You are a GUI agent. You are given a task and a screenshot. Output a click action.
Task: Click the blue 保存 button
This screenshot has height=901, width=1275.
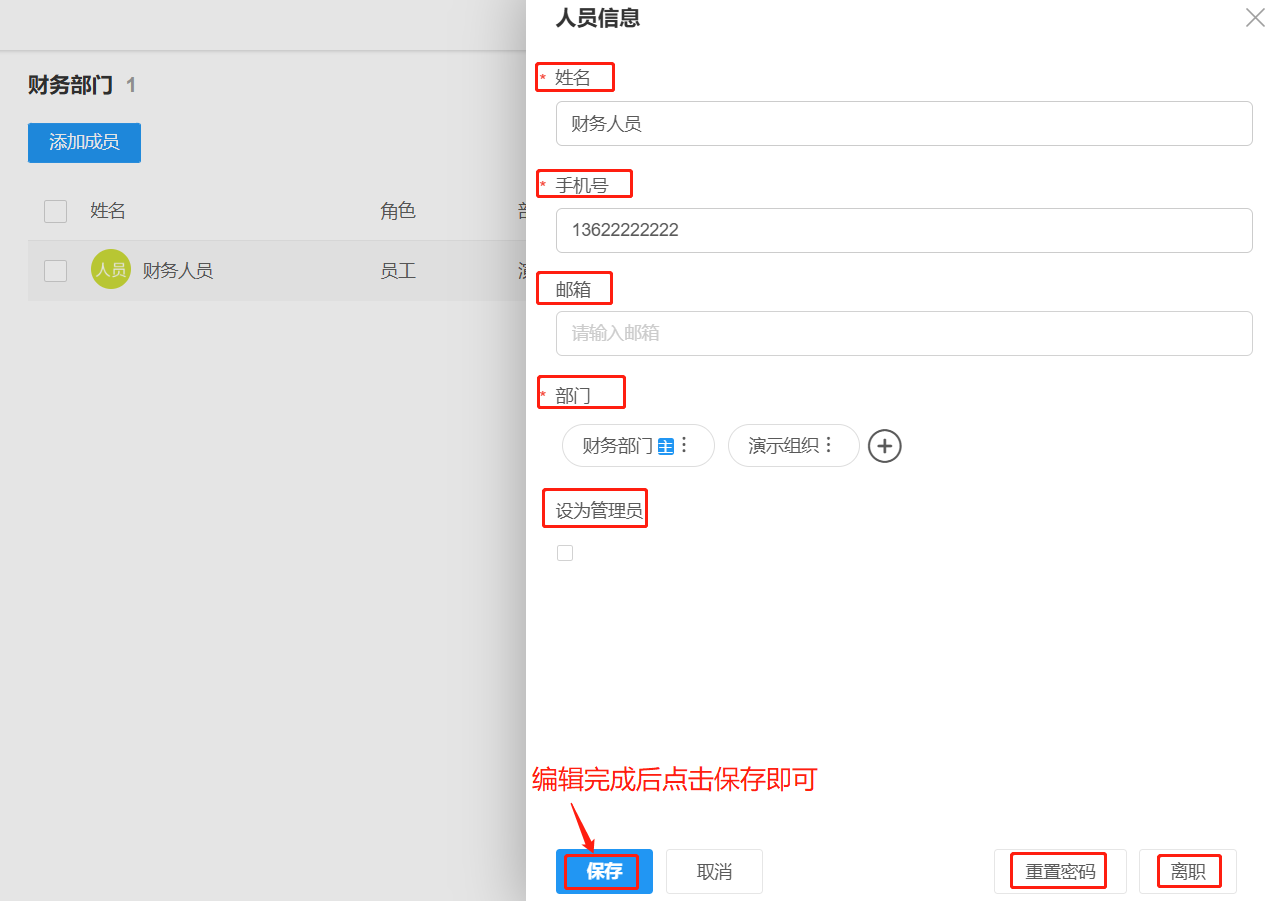point(603,871)
